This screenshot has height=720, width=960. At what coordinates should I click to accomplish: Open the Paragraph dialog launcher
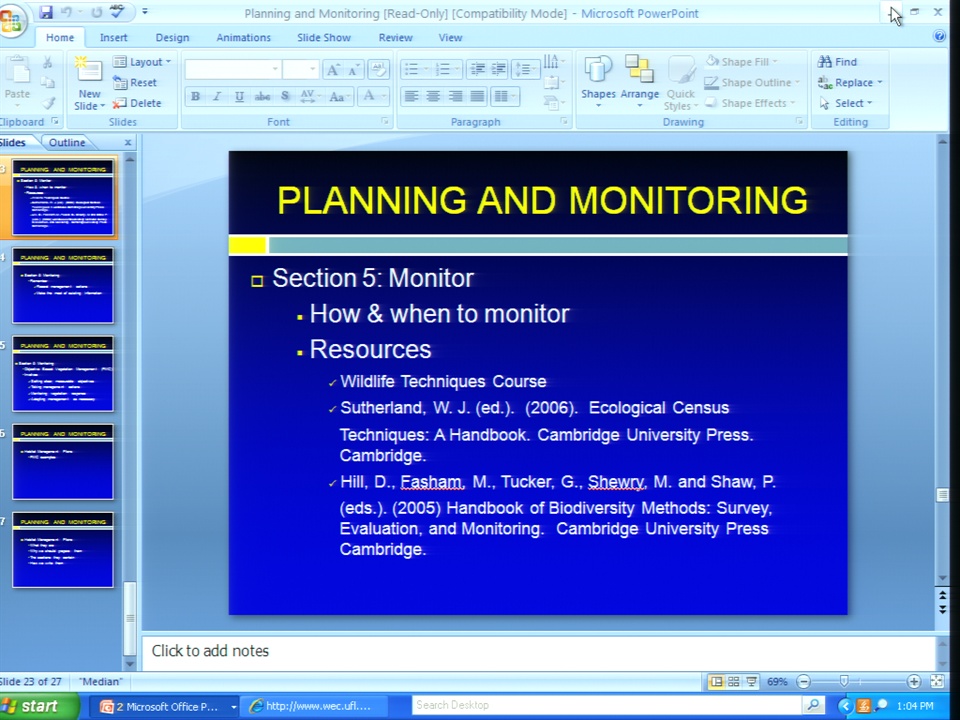[x=564, y=122]
